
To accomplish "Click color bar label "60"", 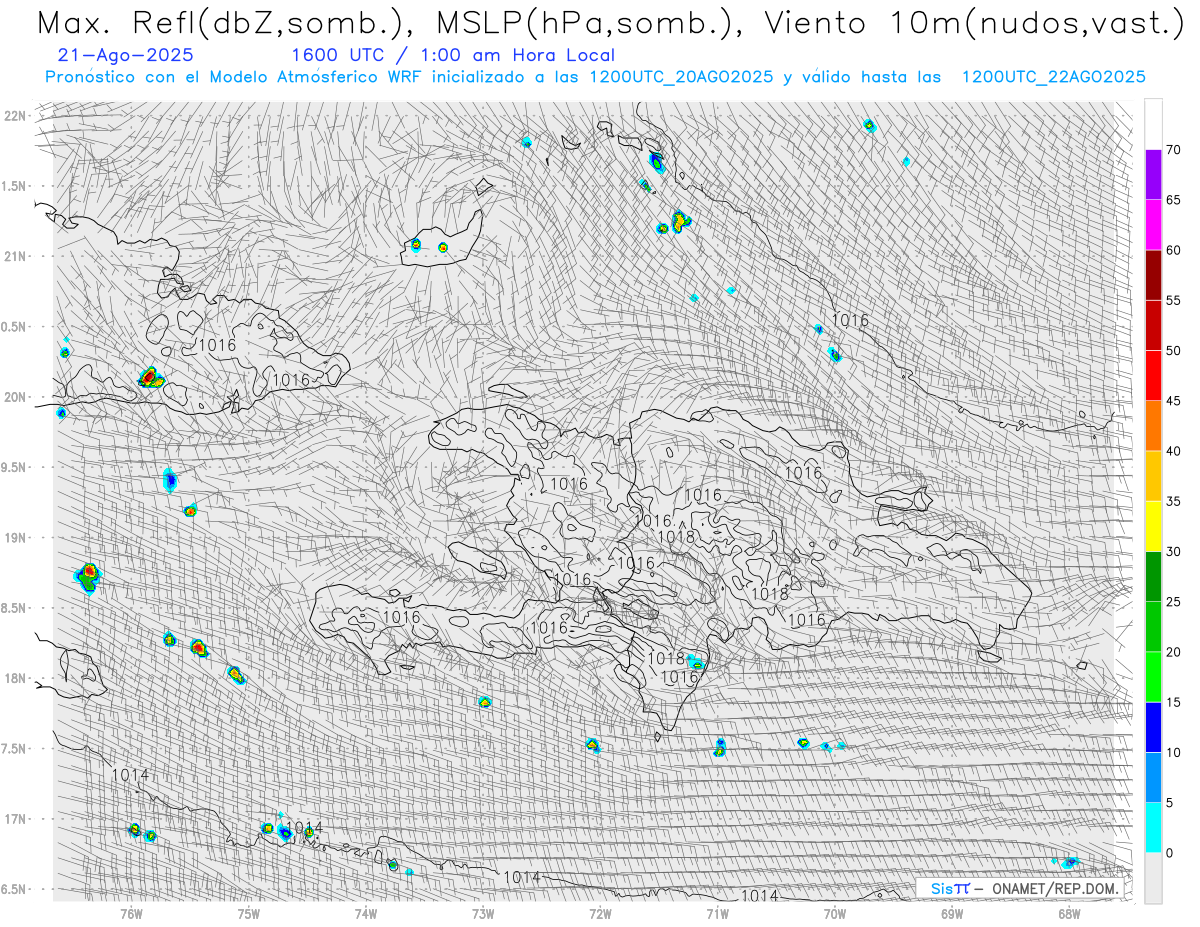I will [x=1173, y=250].
